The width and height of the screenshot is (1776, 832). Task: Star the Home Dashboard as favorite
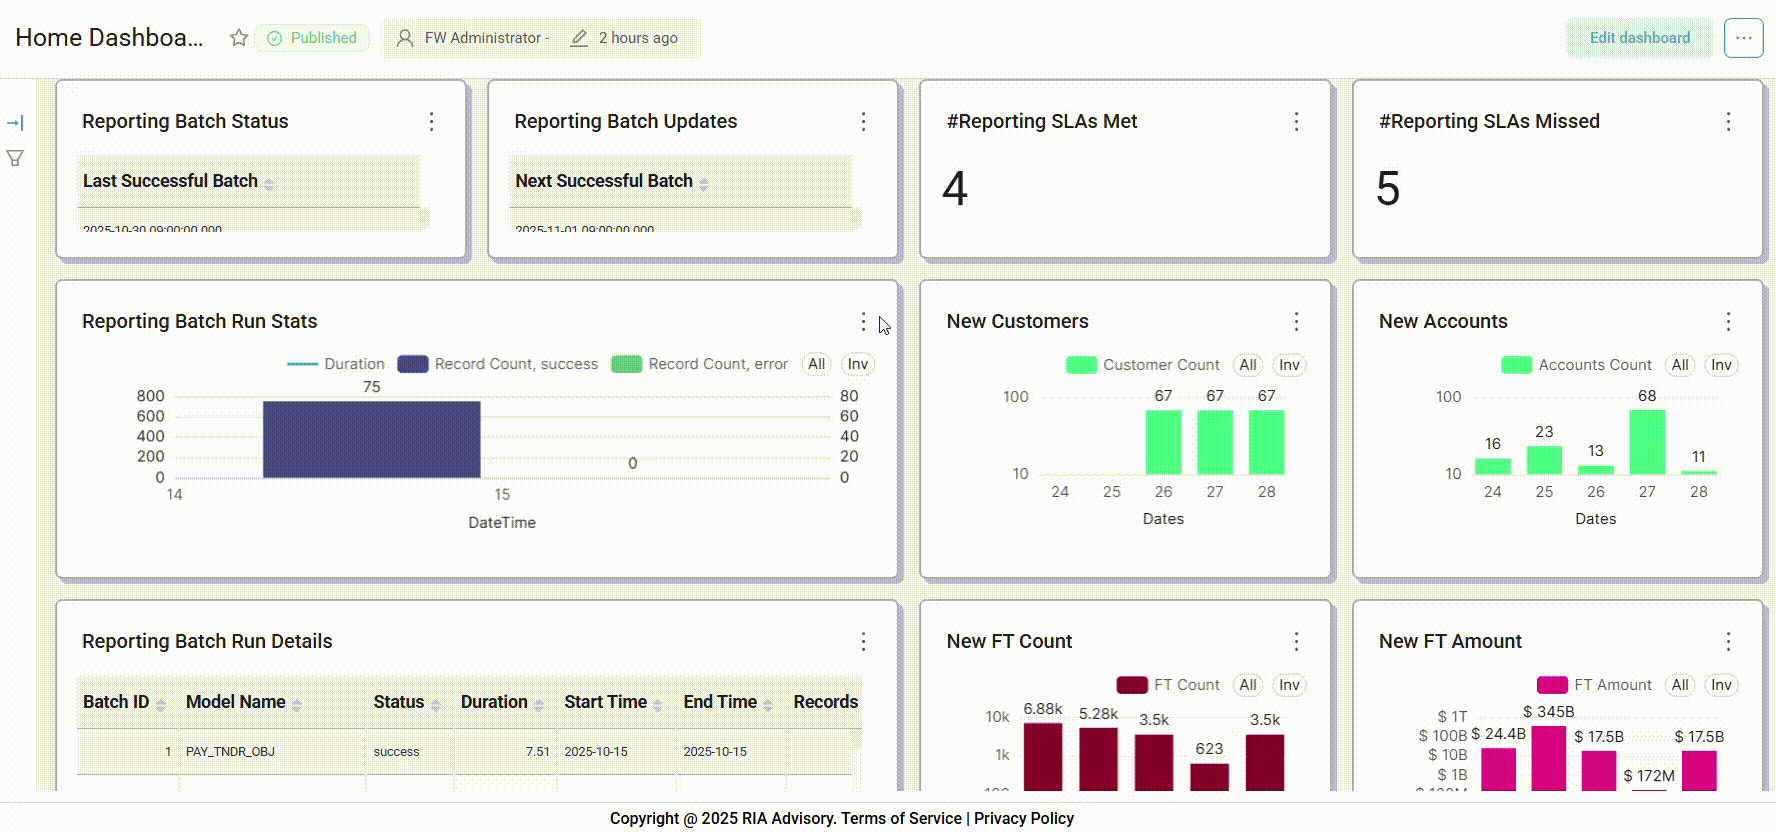point(238,38)
